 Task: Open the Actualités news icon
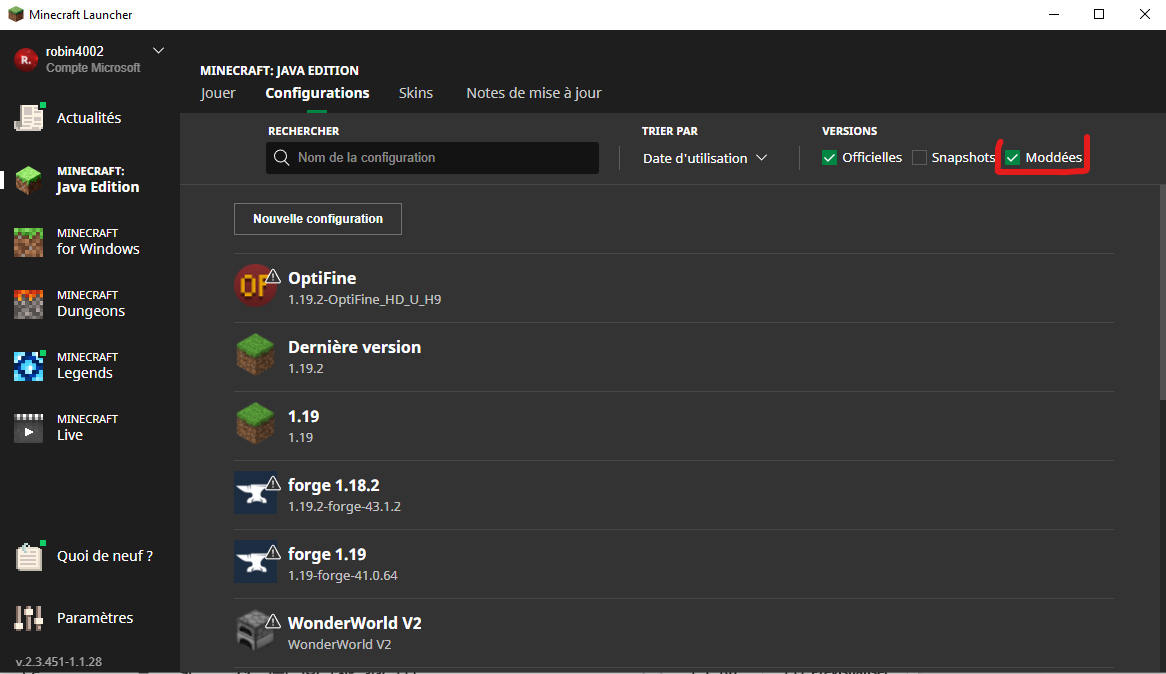(x=29, y=118)
